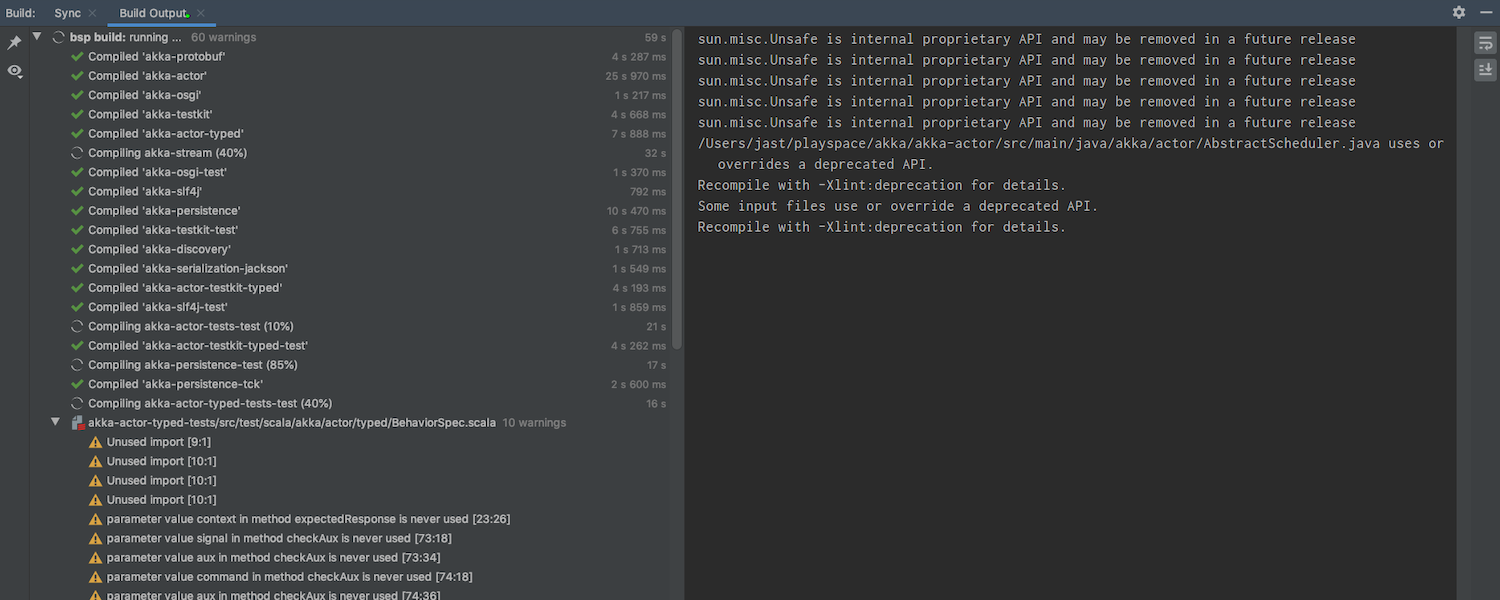Viewport: 1500px width, 600px height.
Task: Click green checkmark beside akka-discovery
Action: tap(77, 249)
